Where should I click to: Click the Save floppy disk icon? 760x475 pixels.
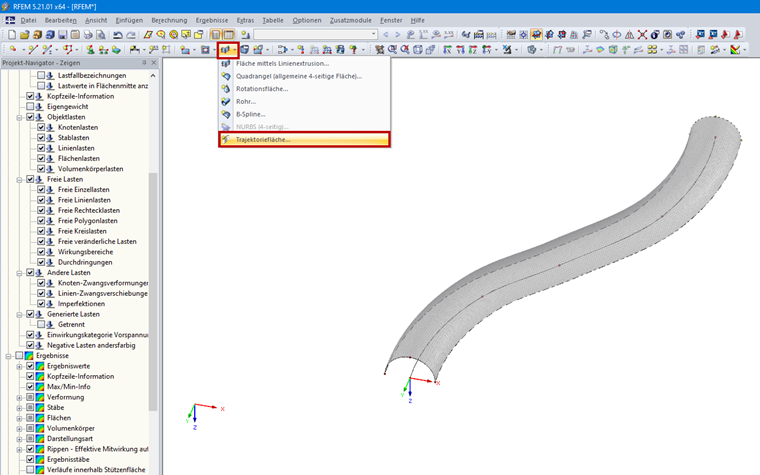tap(63, 34)
